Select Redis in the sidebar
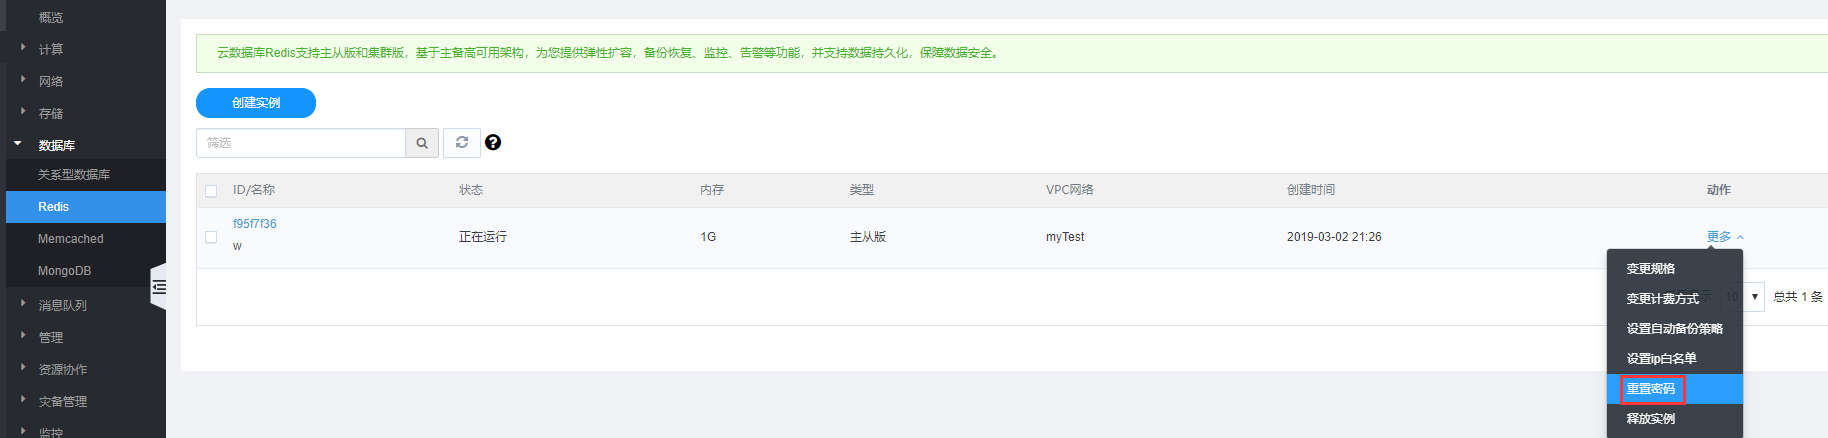Image resolution: width=1828 pixels, height=438 pixels. (x=86, y=207)
